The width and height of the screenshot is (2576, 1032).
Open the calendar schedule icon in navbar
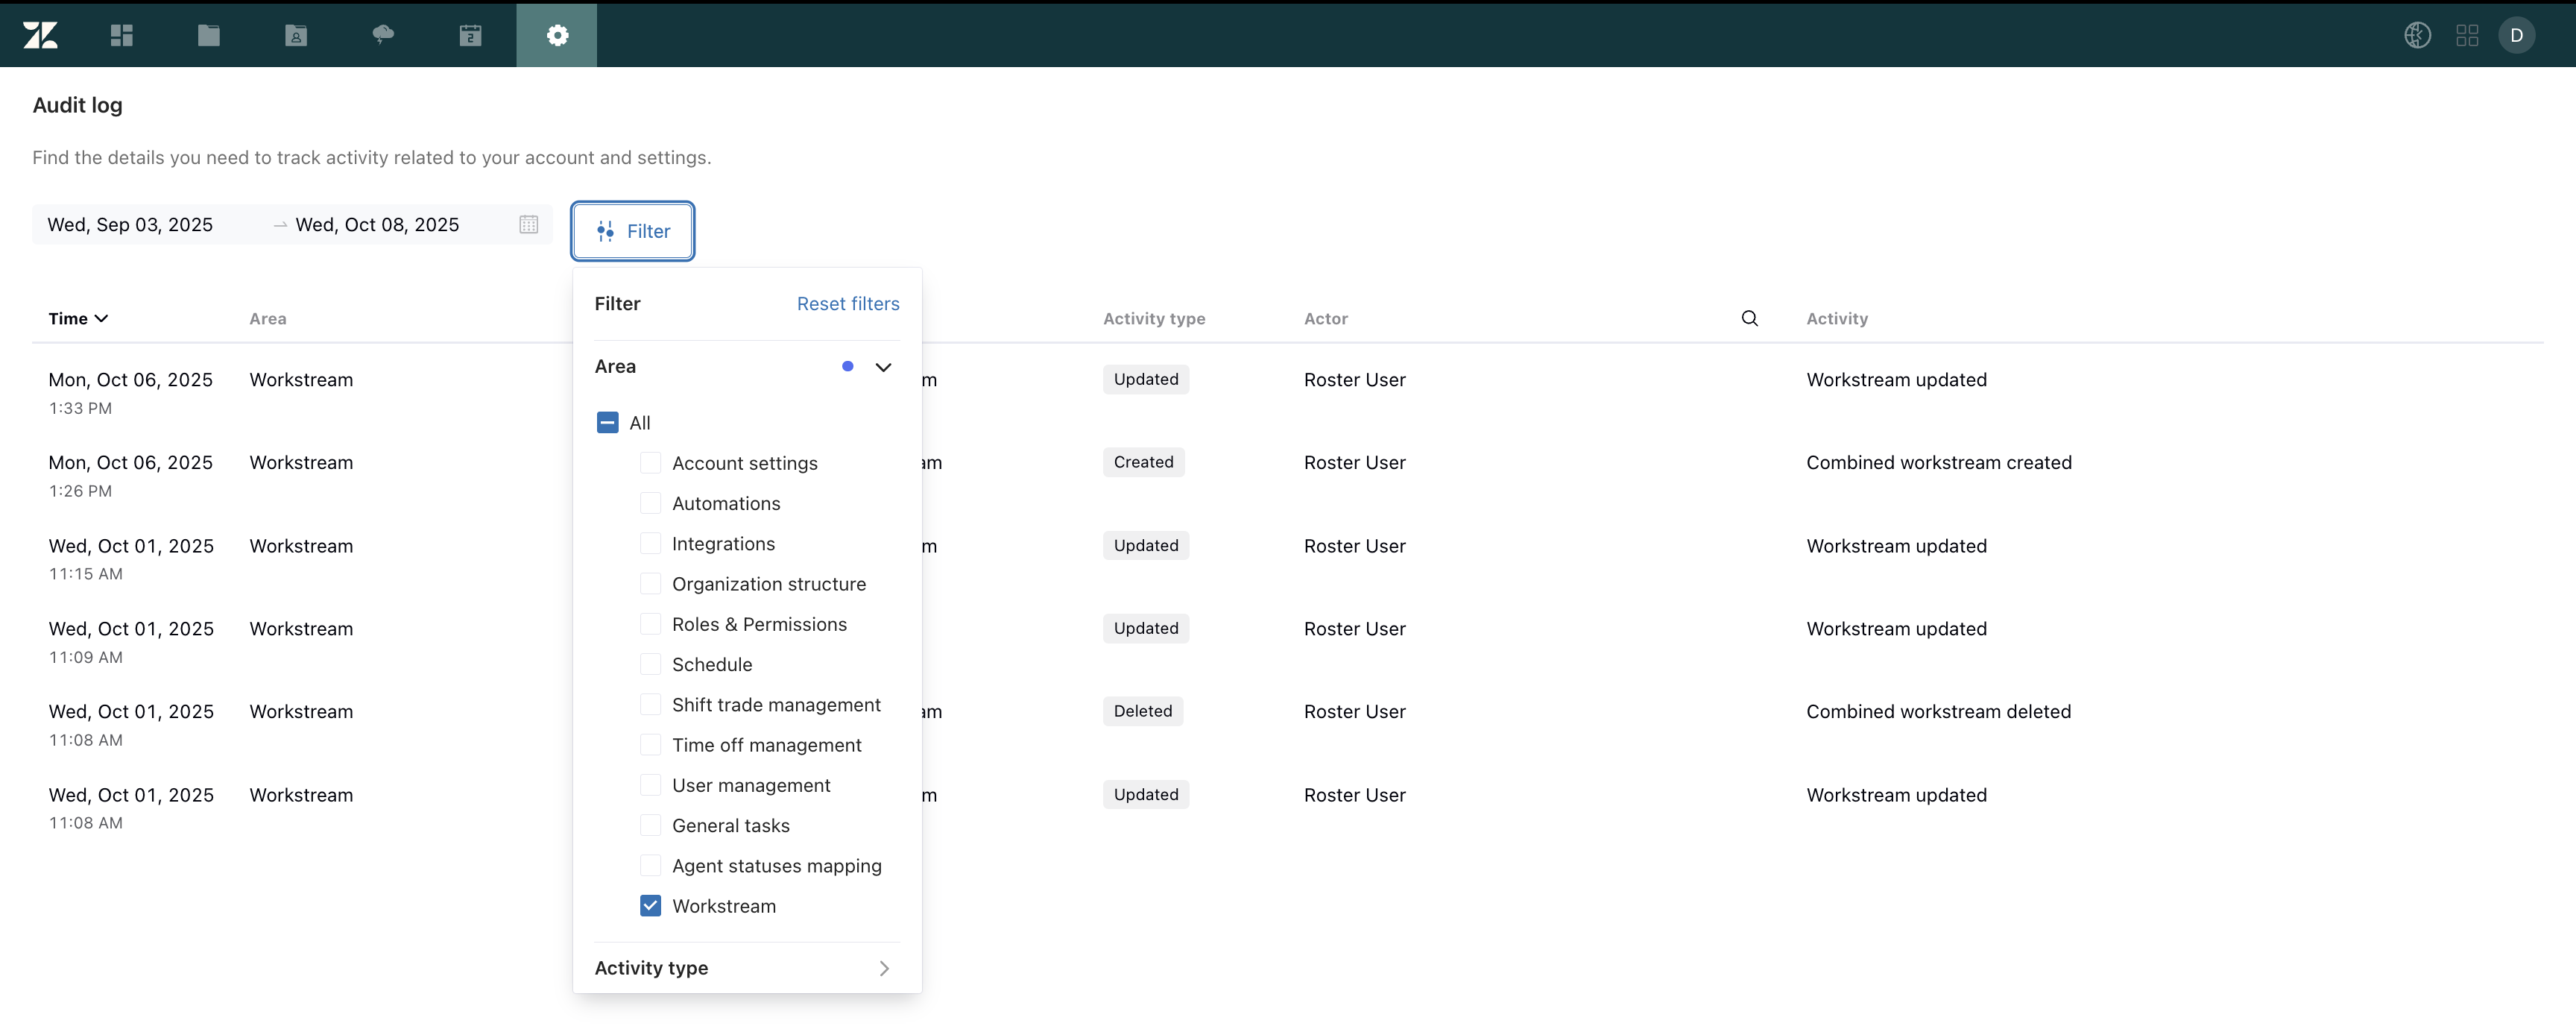[x=470, y=35]
